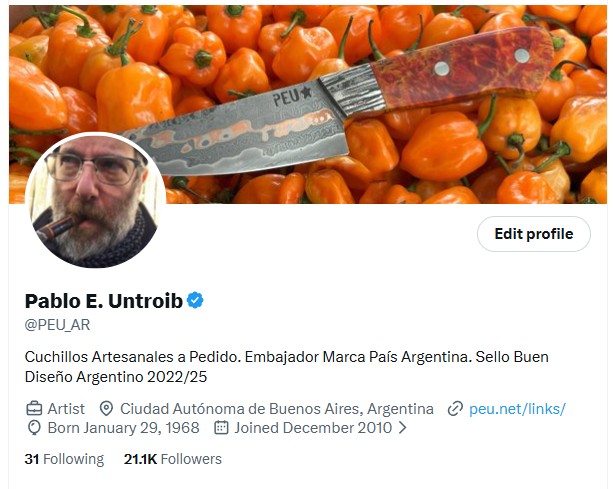Click the Edit profile button
613x489 pixels.
(x=534, y=234)
